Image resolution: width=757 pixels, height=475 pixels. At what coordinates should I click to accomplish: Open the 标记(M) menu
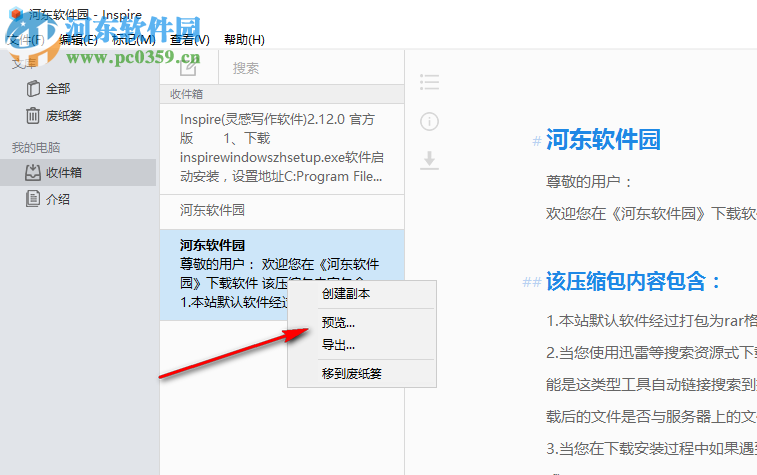[x=133, y=40]
